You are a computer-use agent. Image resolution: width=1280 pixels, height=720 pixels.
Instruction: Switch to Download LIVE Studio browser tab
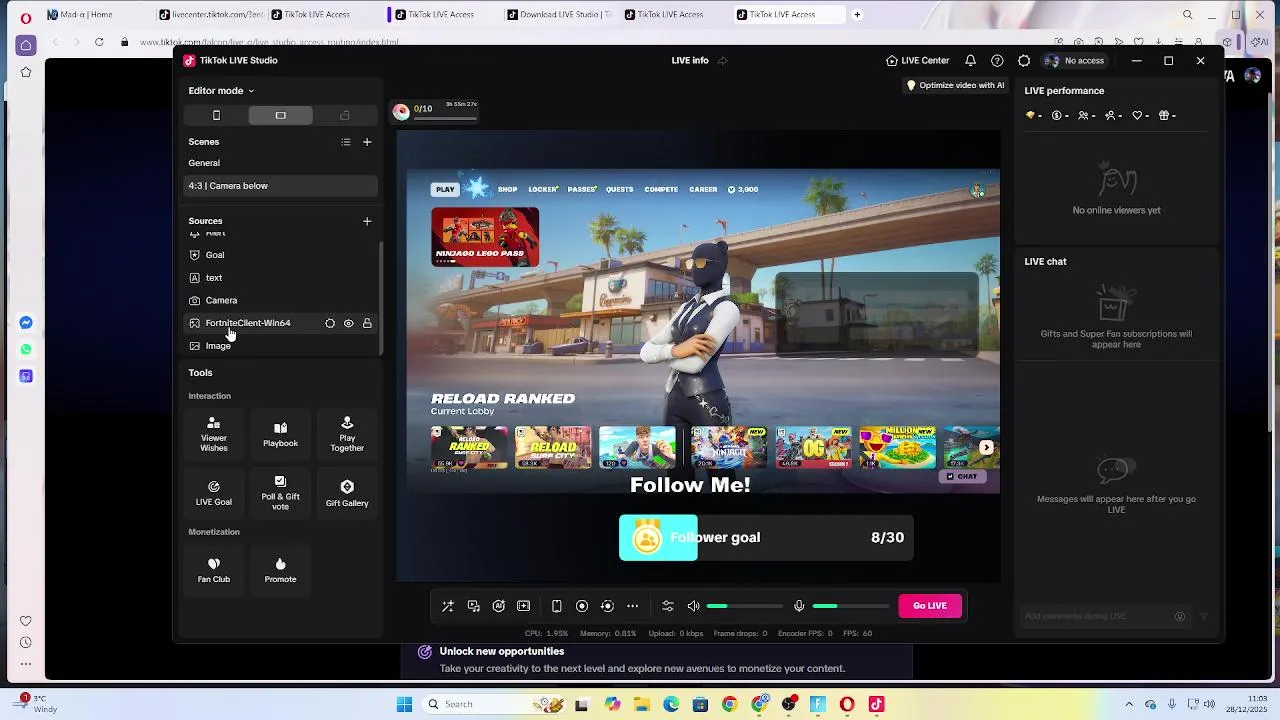(559, 15)
